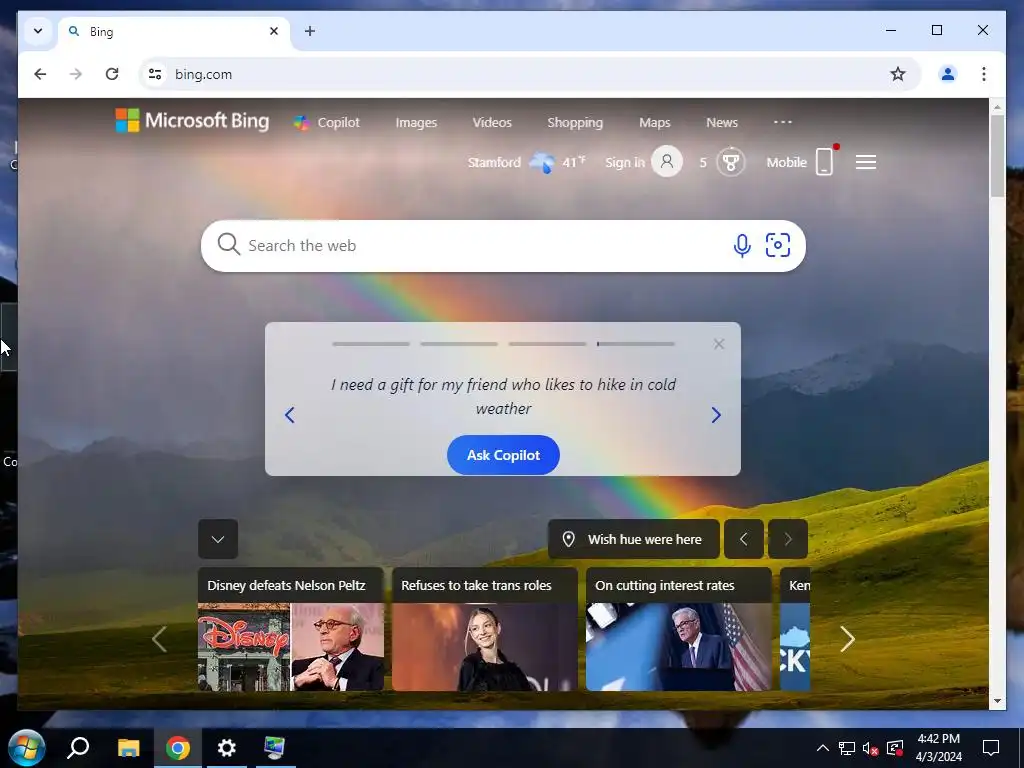
Task: Close the Bing tab
Action: pos(274,31)
